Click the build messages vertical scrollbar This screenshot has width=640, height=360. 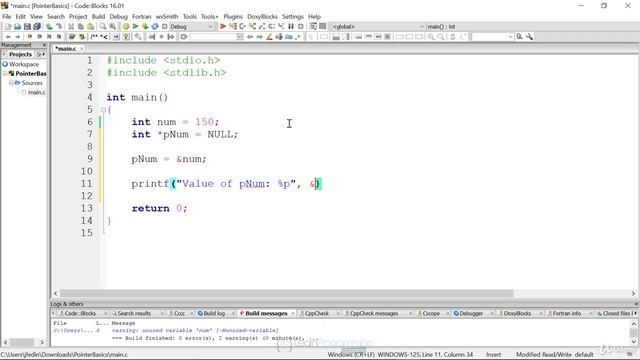point(634,332)
